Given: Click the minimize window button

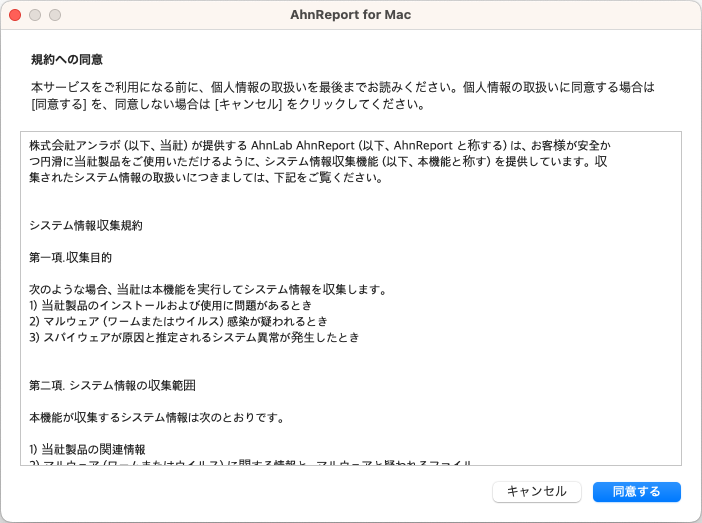Looking at the screenshot, I should [x=35, y=15].
